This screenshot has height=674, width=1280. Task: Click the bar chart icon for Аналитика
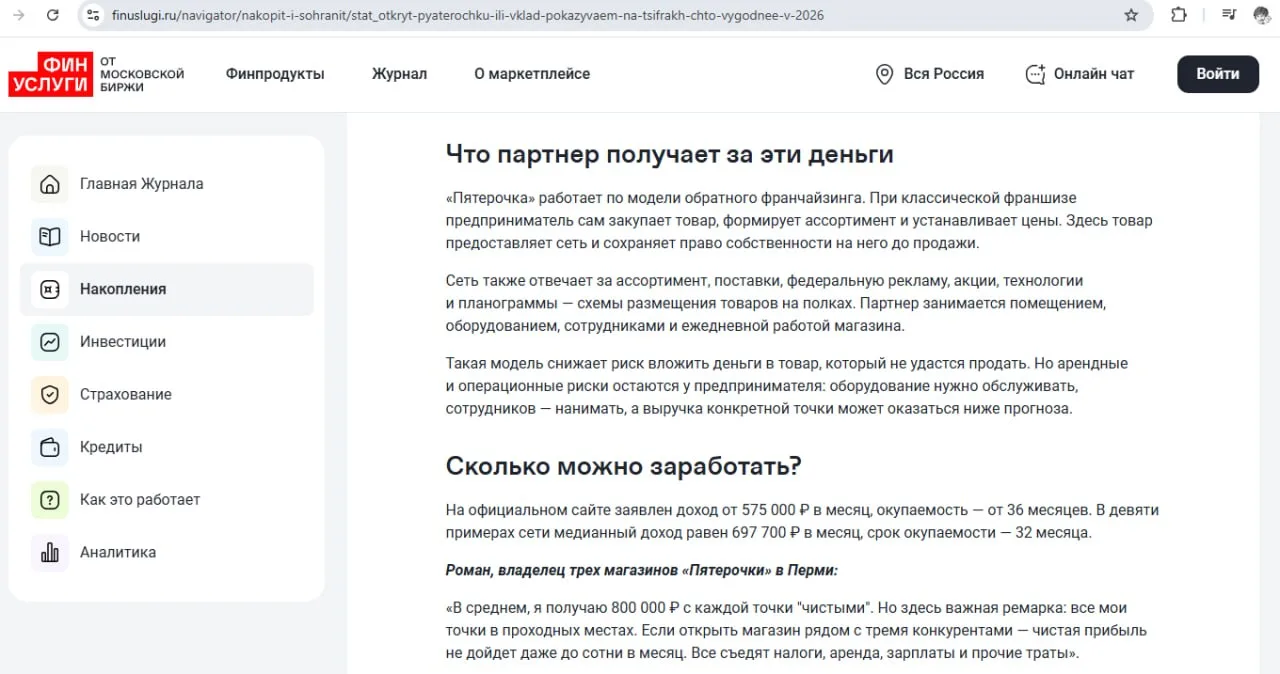(50, 552)
